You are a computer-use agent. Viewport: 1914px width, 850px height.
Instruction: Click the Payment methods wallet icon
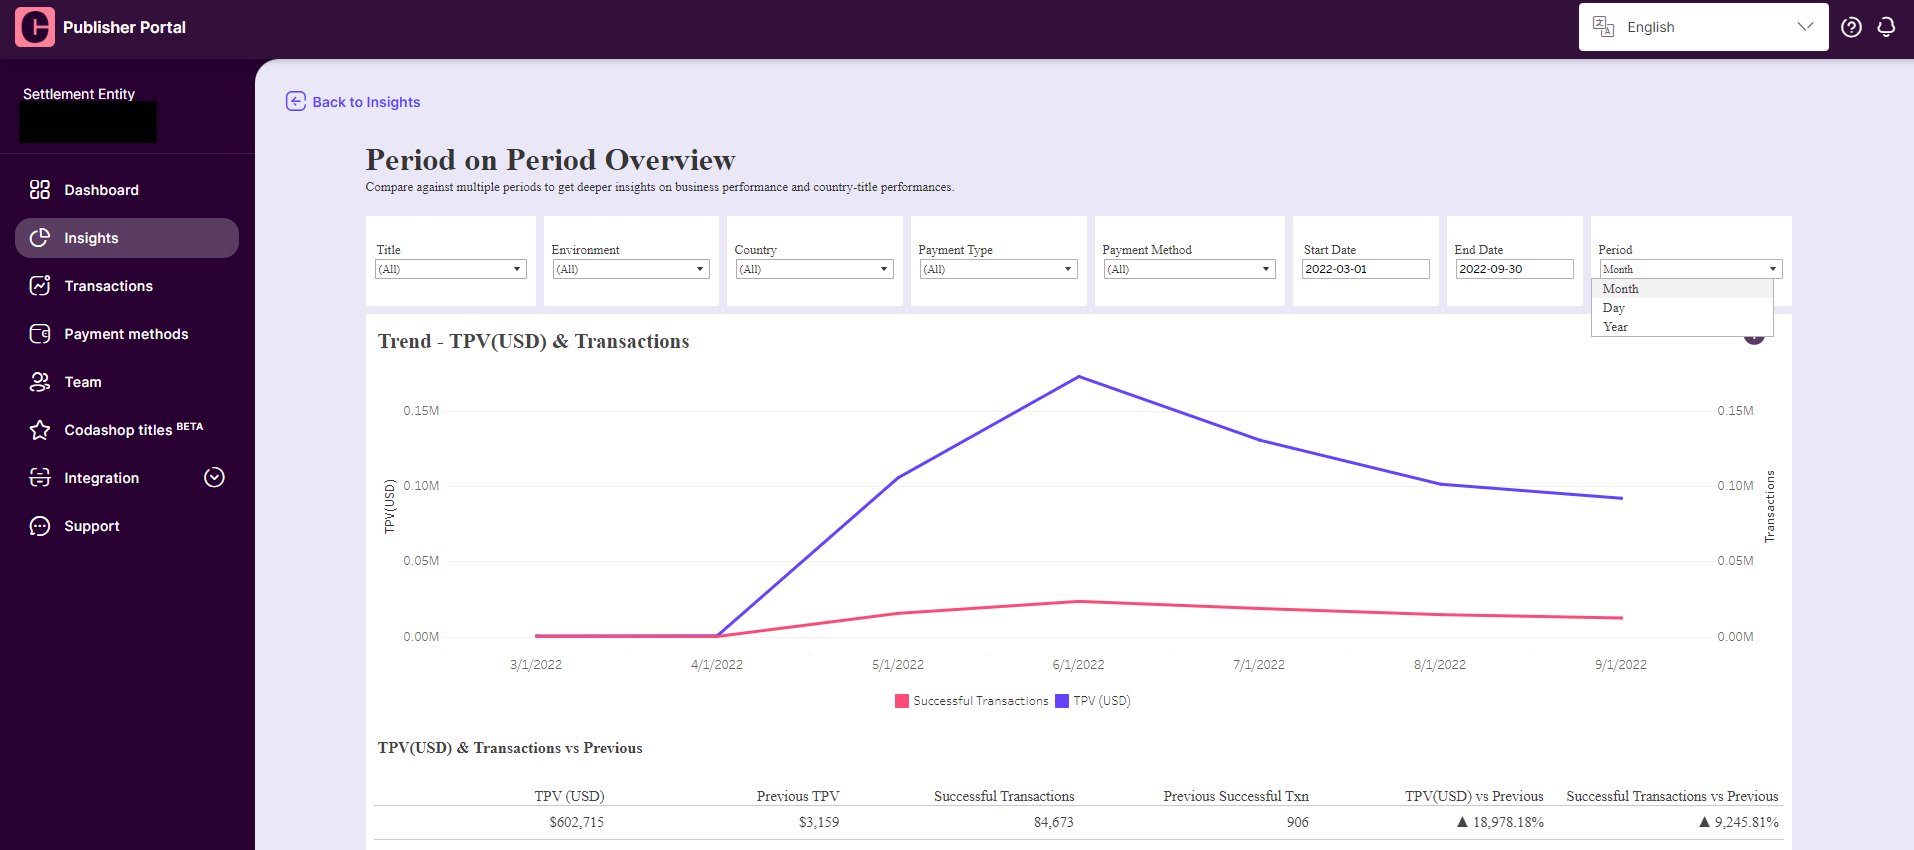[x=40, y=334]
